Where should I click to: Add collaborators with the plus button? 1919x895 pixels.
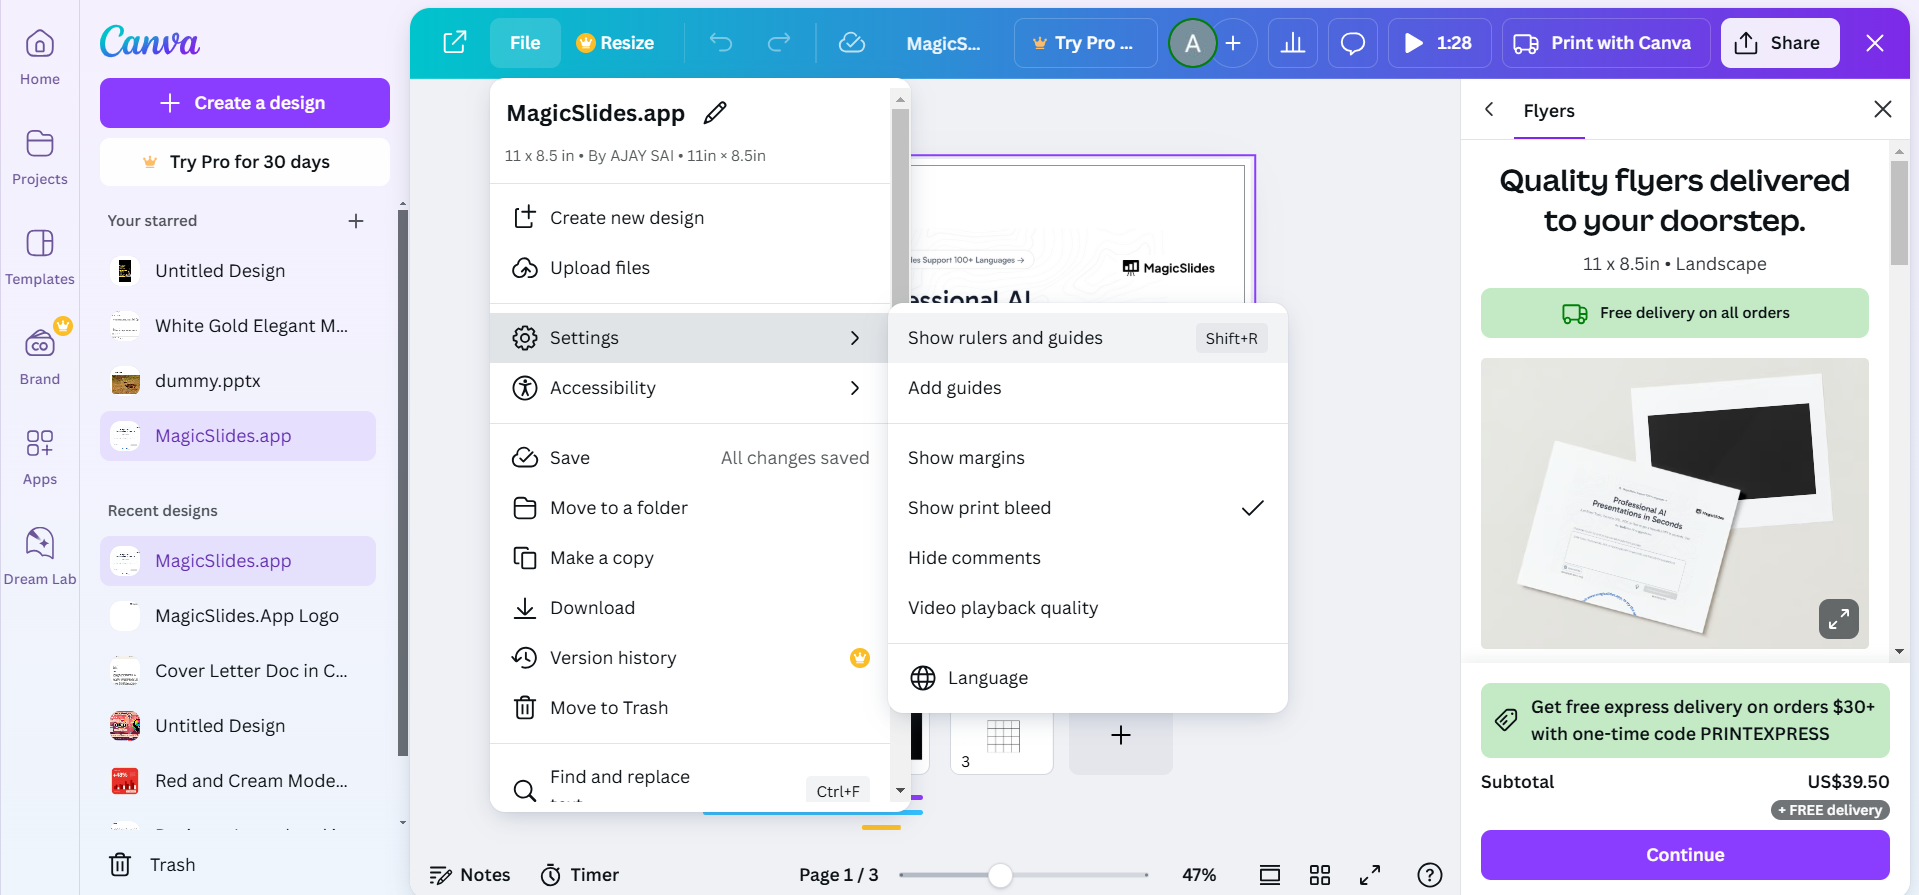click(x=1234, y=43)
